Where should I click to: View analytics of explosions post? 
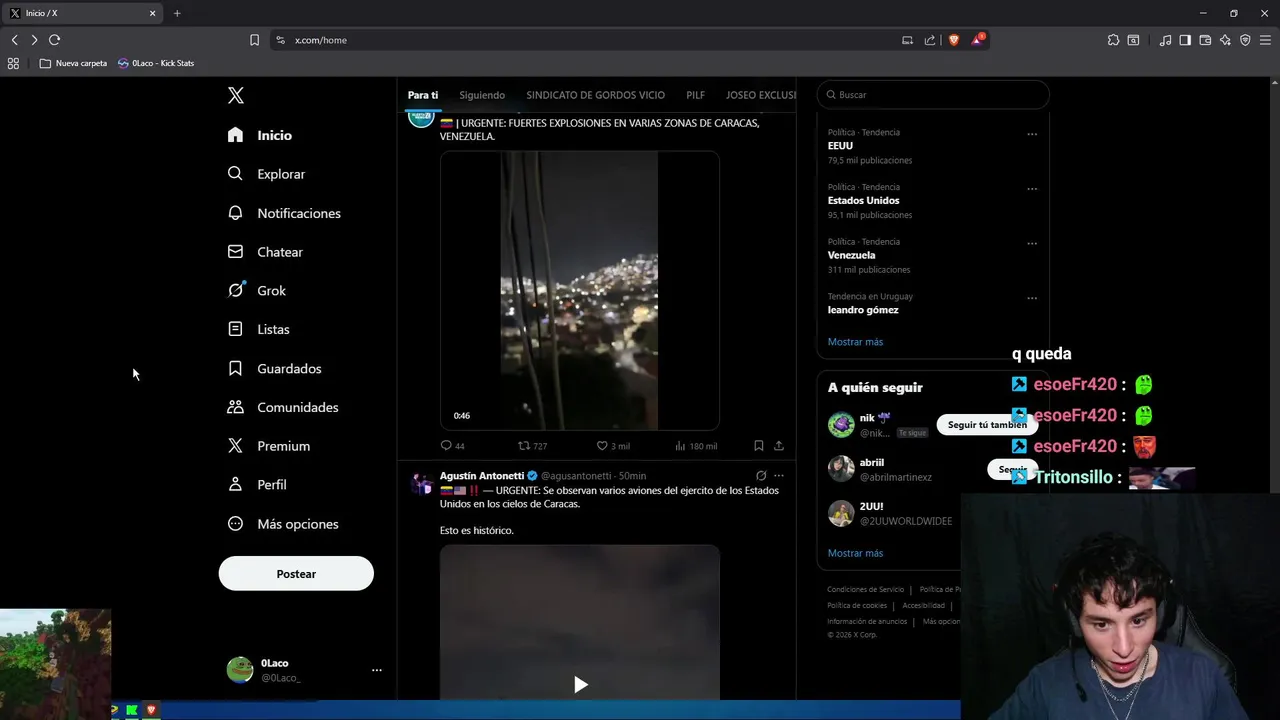[696, 446]
